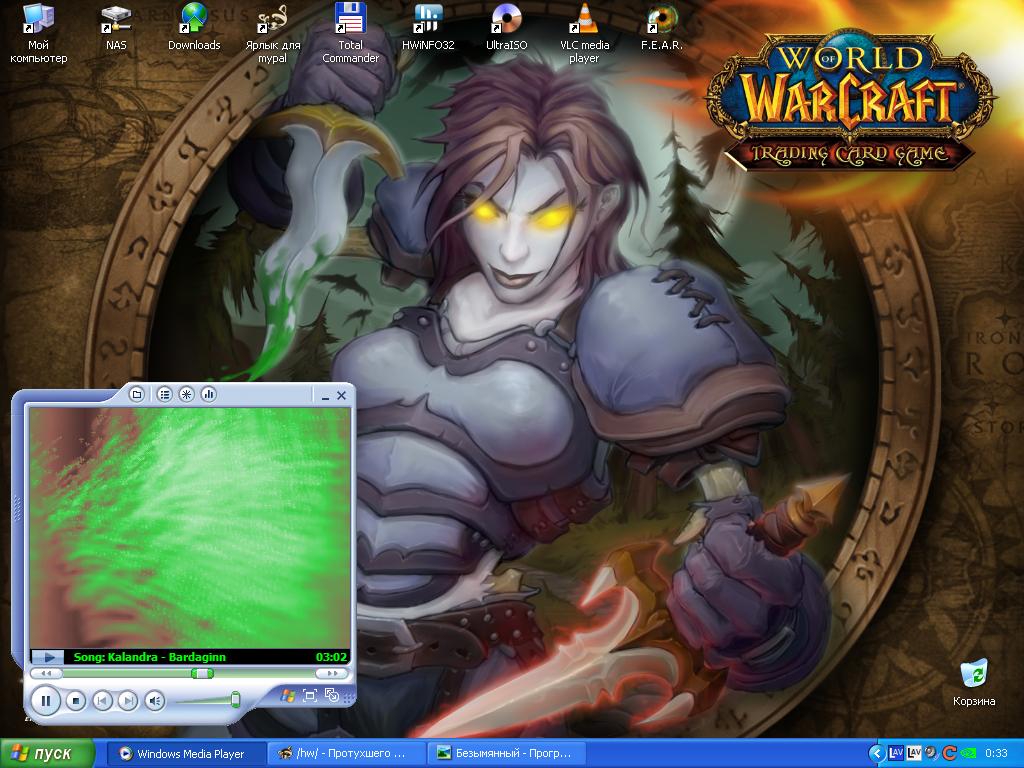Viewport: 1024px width, 768px height.
Task: Open the пуск Start menu
Action: [47, 754]
